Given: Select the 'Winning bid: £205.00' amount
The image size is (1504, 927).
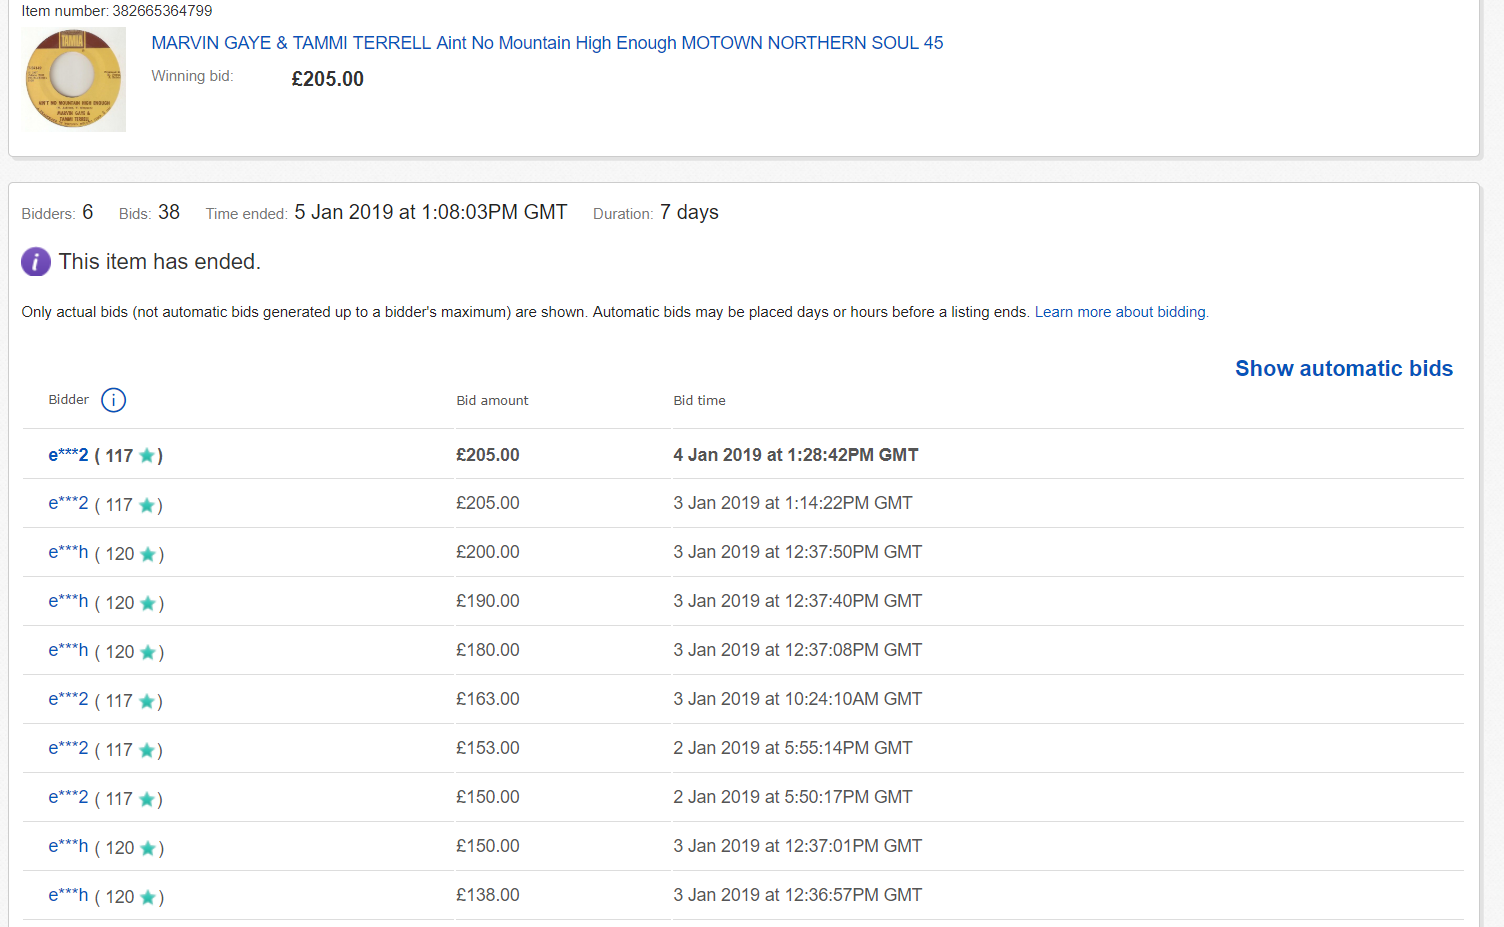Looking at the screenshot, I should pyautogui.click(x=327, y=79).
